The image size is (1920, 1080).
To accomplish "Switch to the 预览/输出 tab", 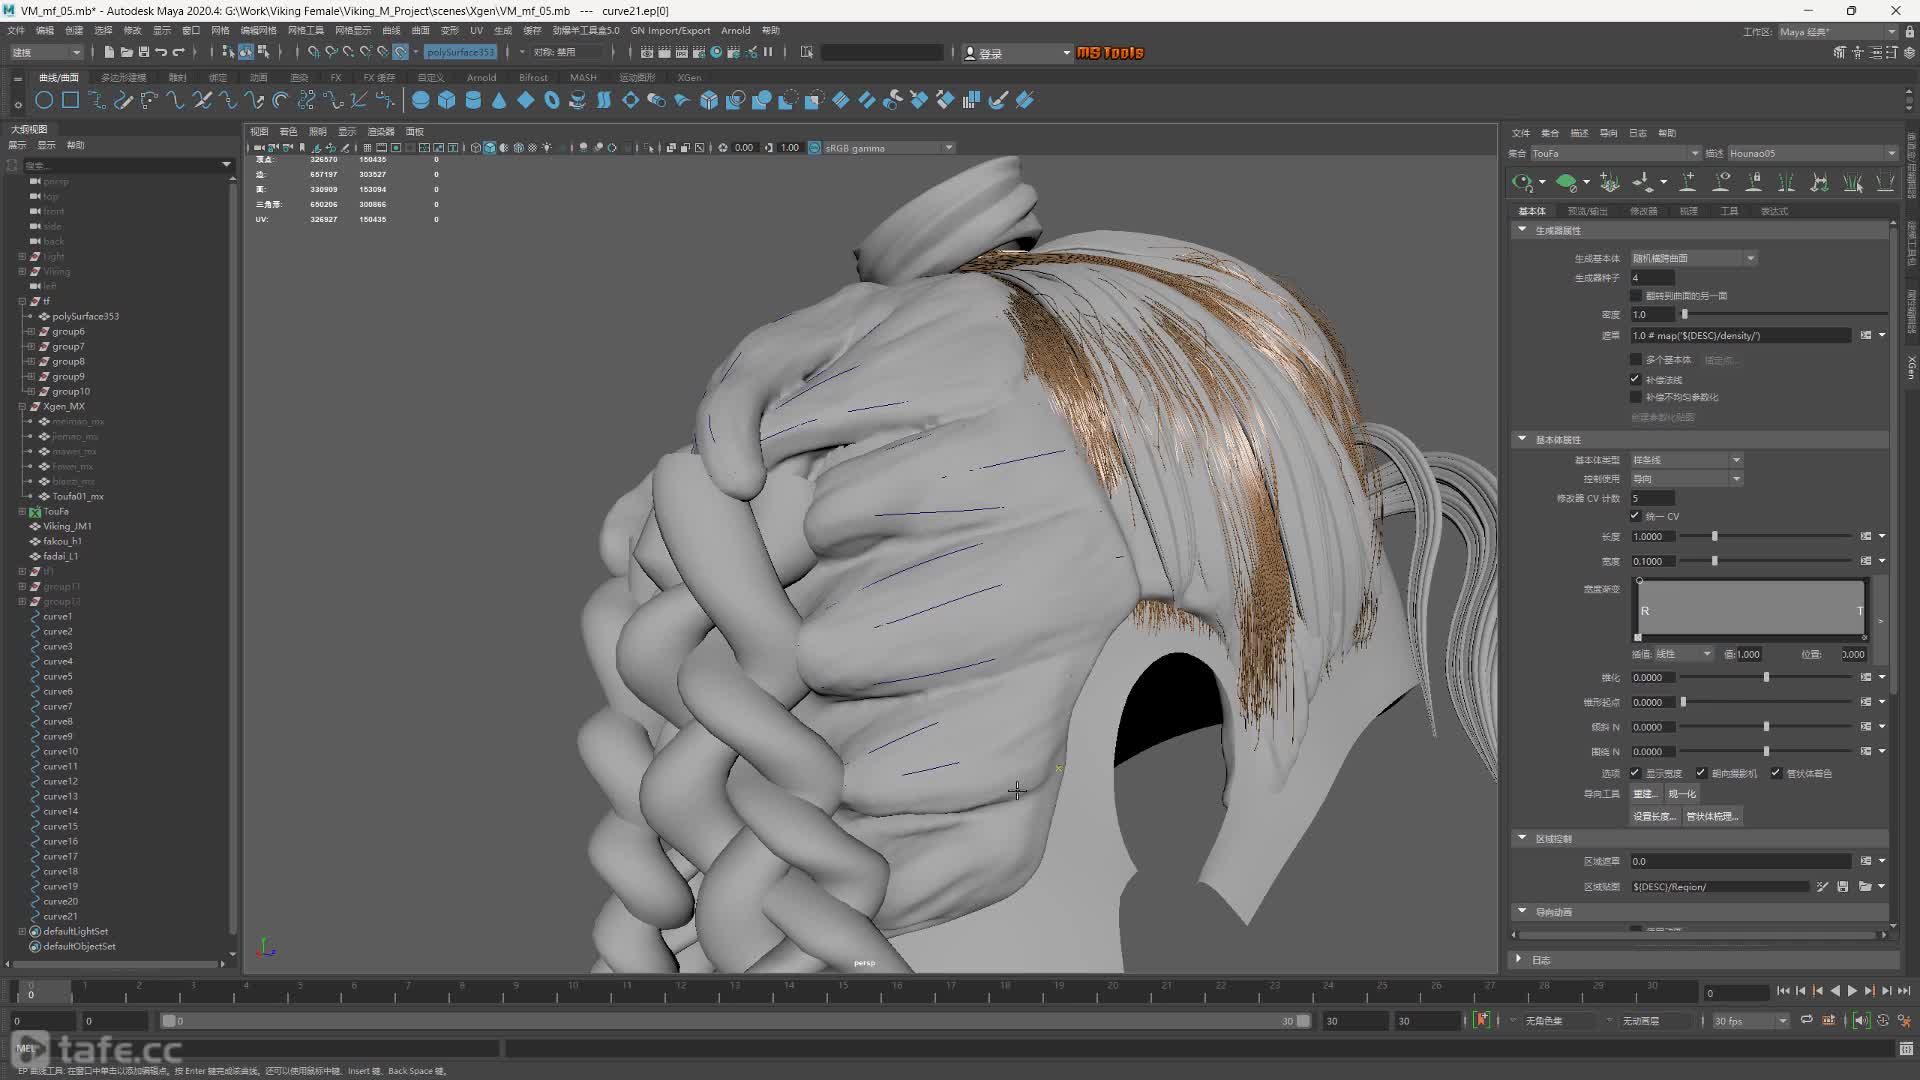I will [x=1588, y=211].
